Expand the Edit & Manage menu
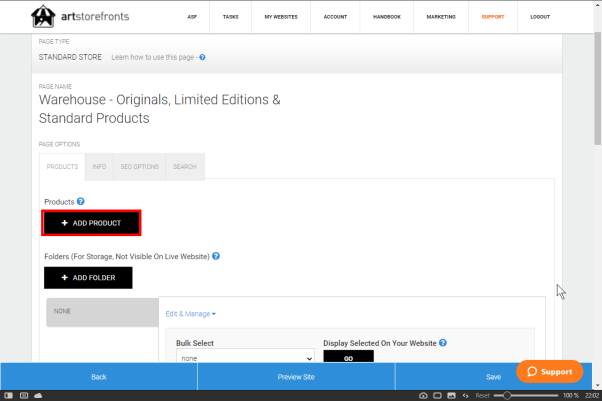Image resolution: width=602 pixels, height=401 pixels. click(191, 314)
